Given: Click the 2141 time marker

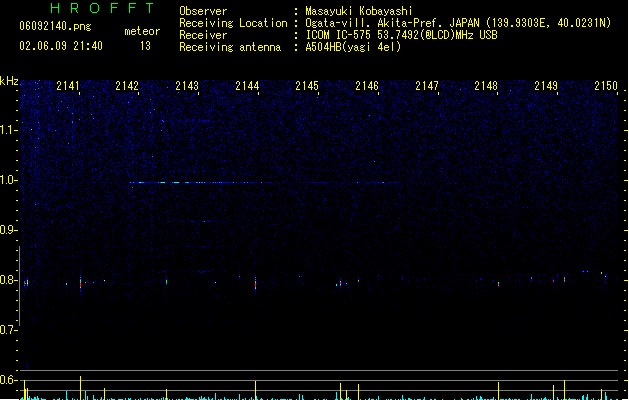Looking at the screenshot, I should (x=68, y=86).
